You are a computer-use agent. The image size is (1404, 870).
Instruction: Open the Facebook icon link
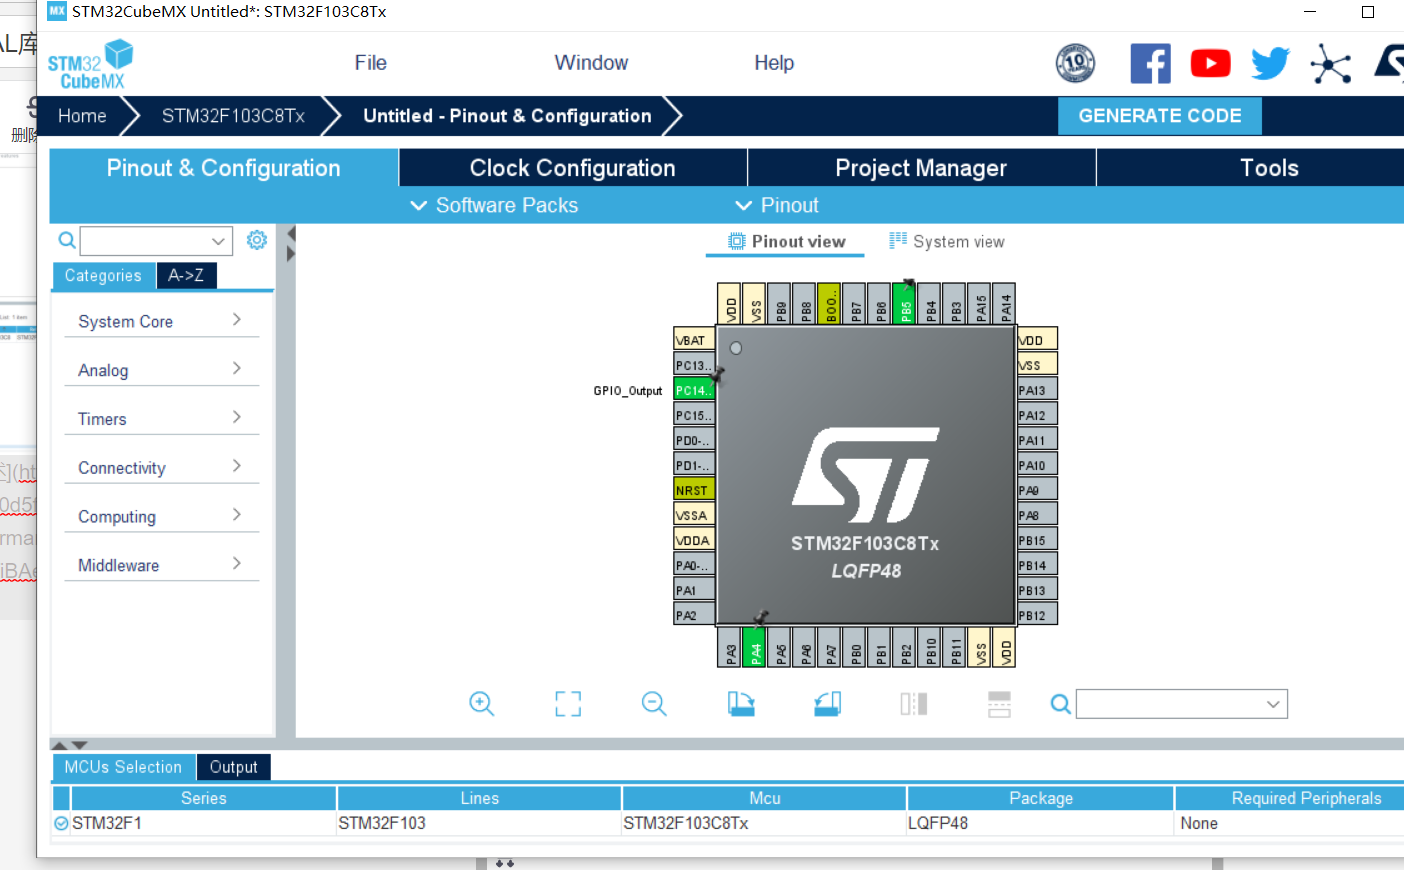pos(1150,64)
